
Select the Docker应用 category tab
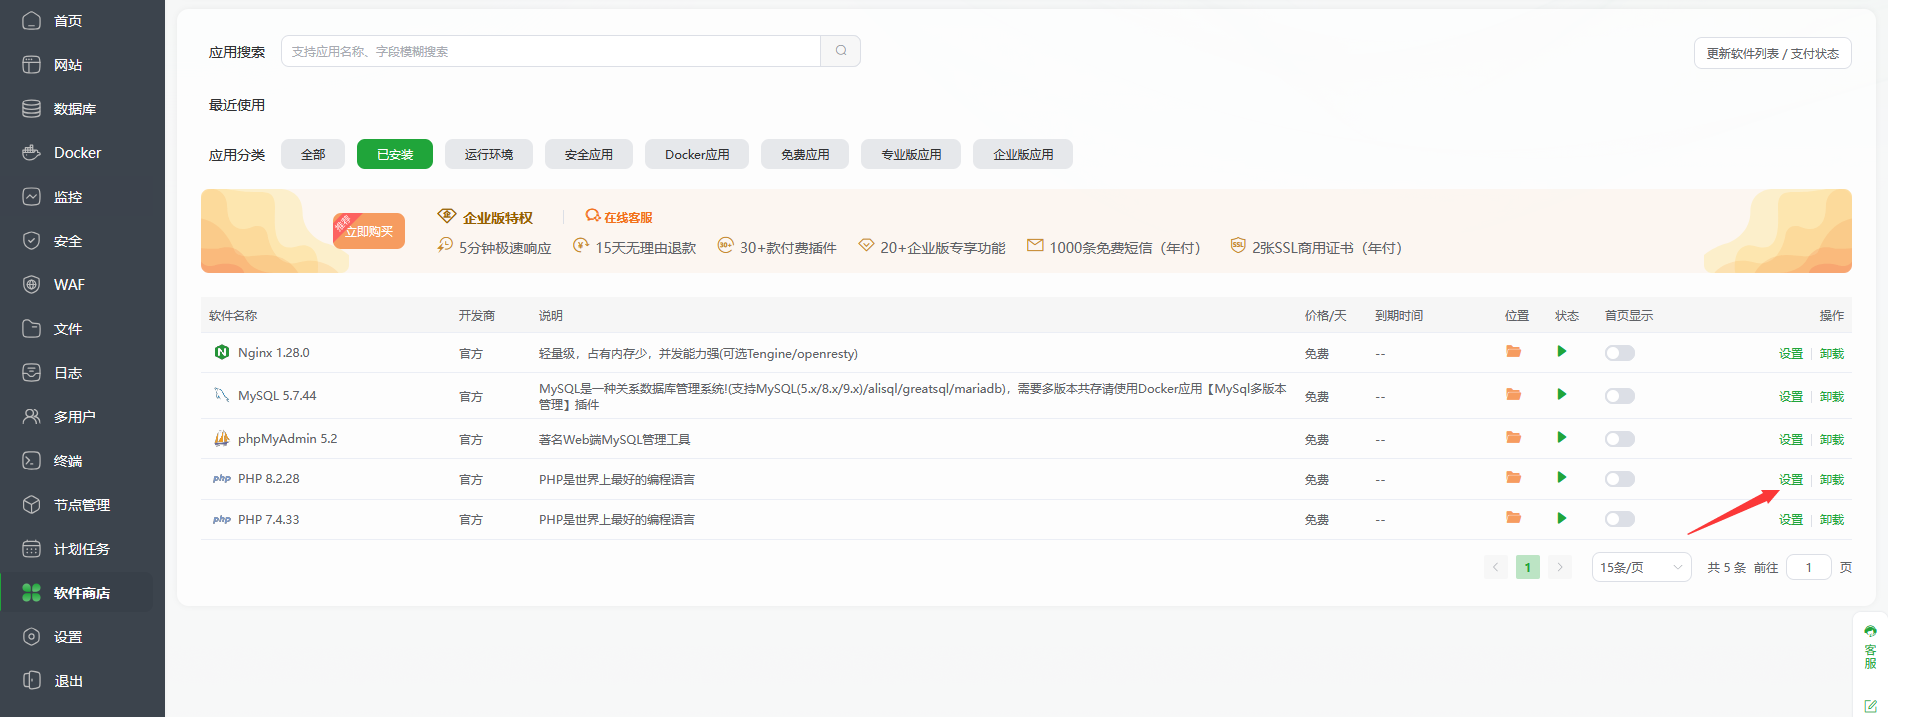pos(697,154)
